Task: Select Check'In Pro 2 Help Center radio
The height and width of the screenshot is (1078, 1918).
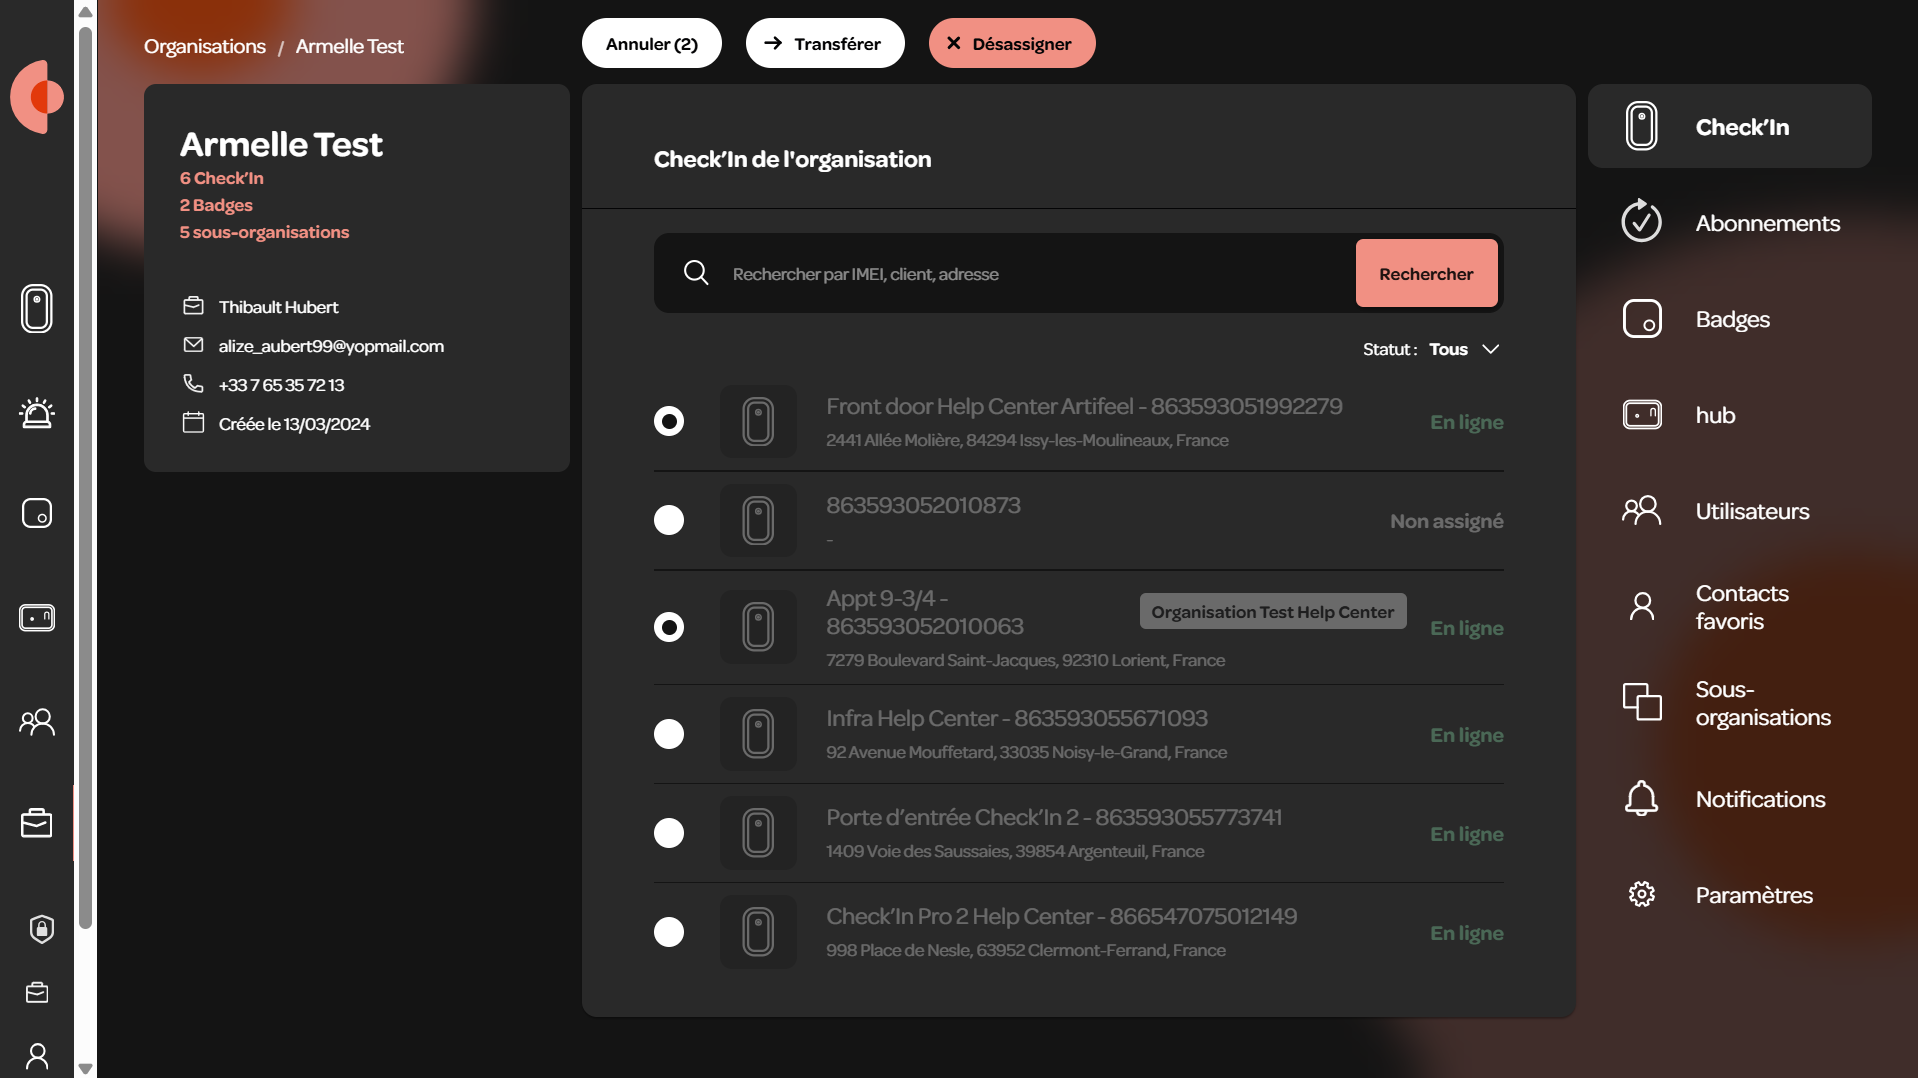Action: tap(669, 932)
